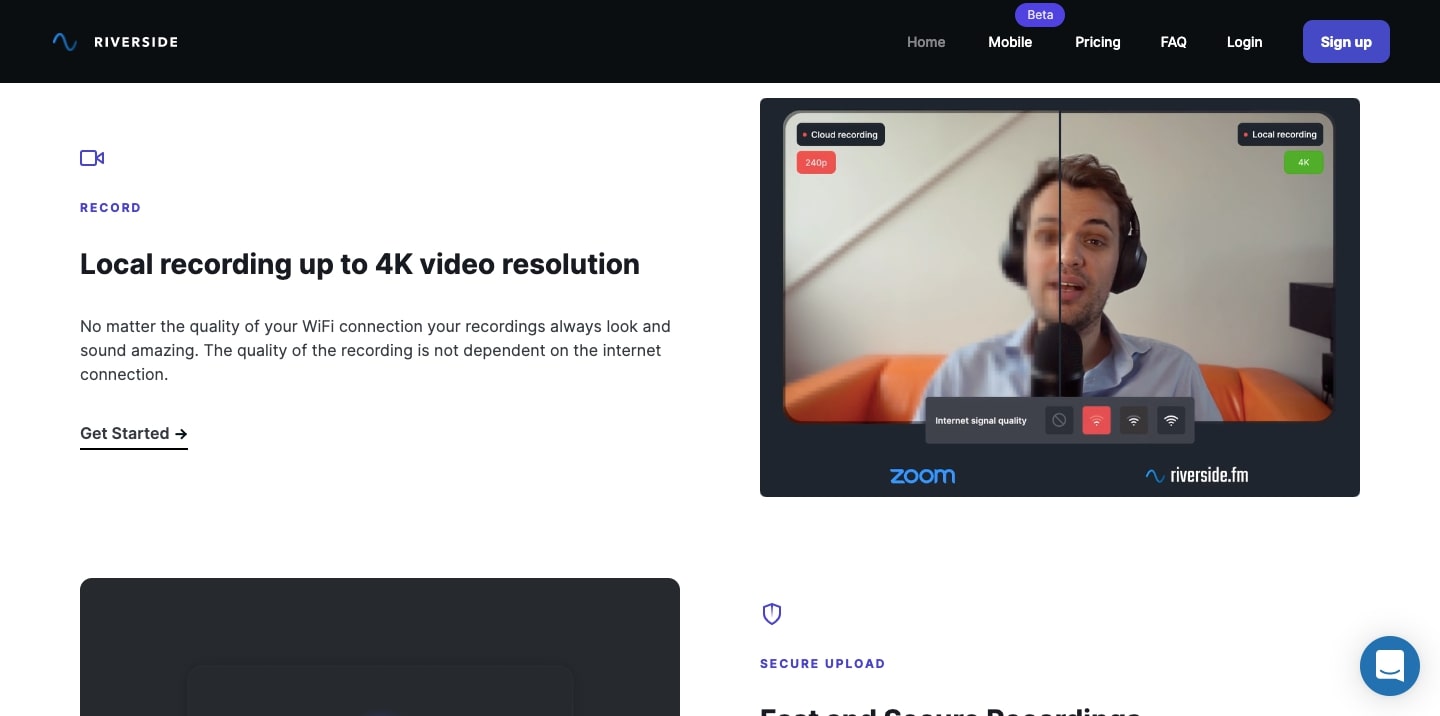
Task: Click the red 240p badge
Action: tap(816, 162)
